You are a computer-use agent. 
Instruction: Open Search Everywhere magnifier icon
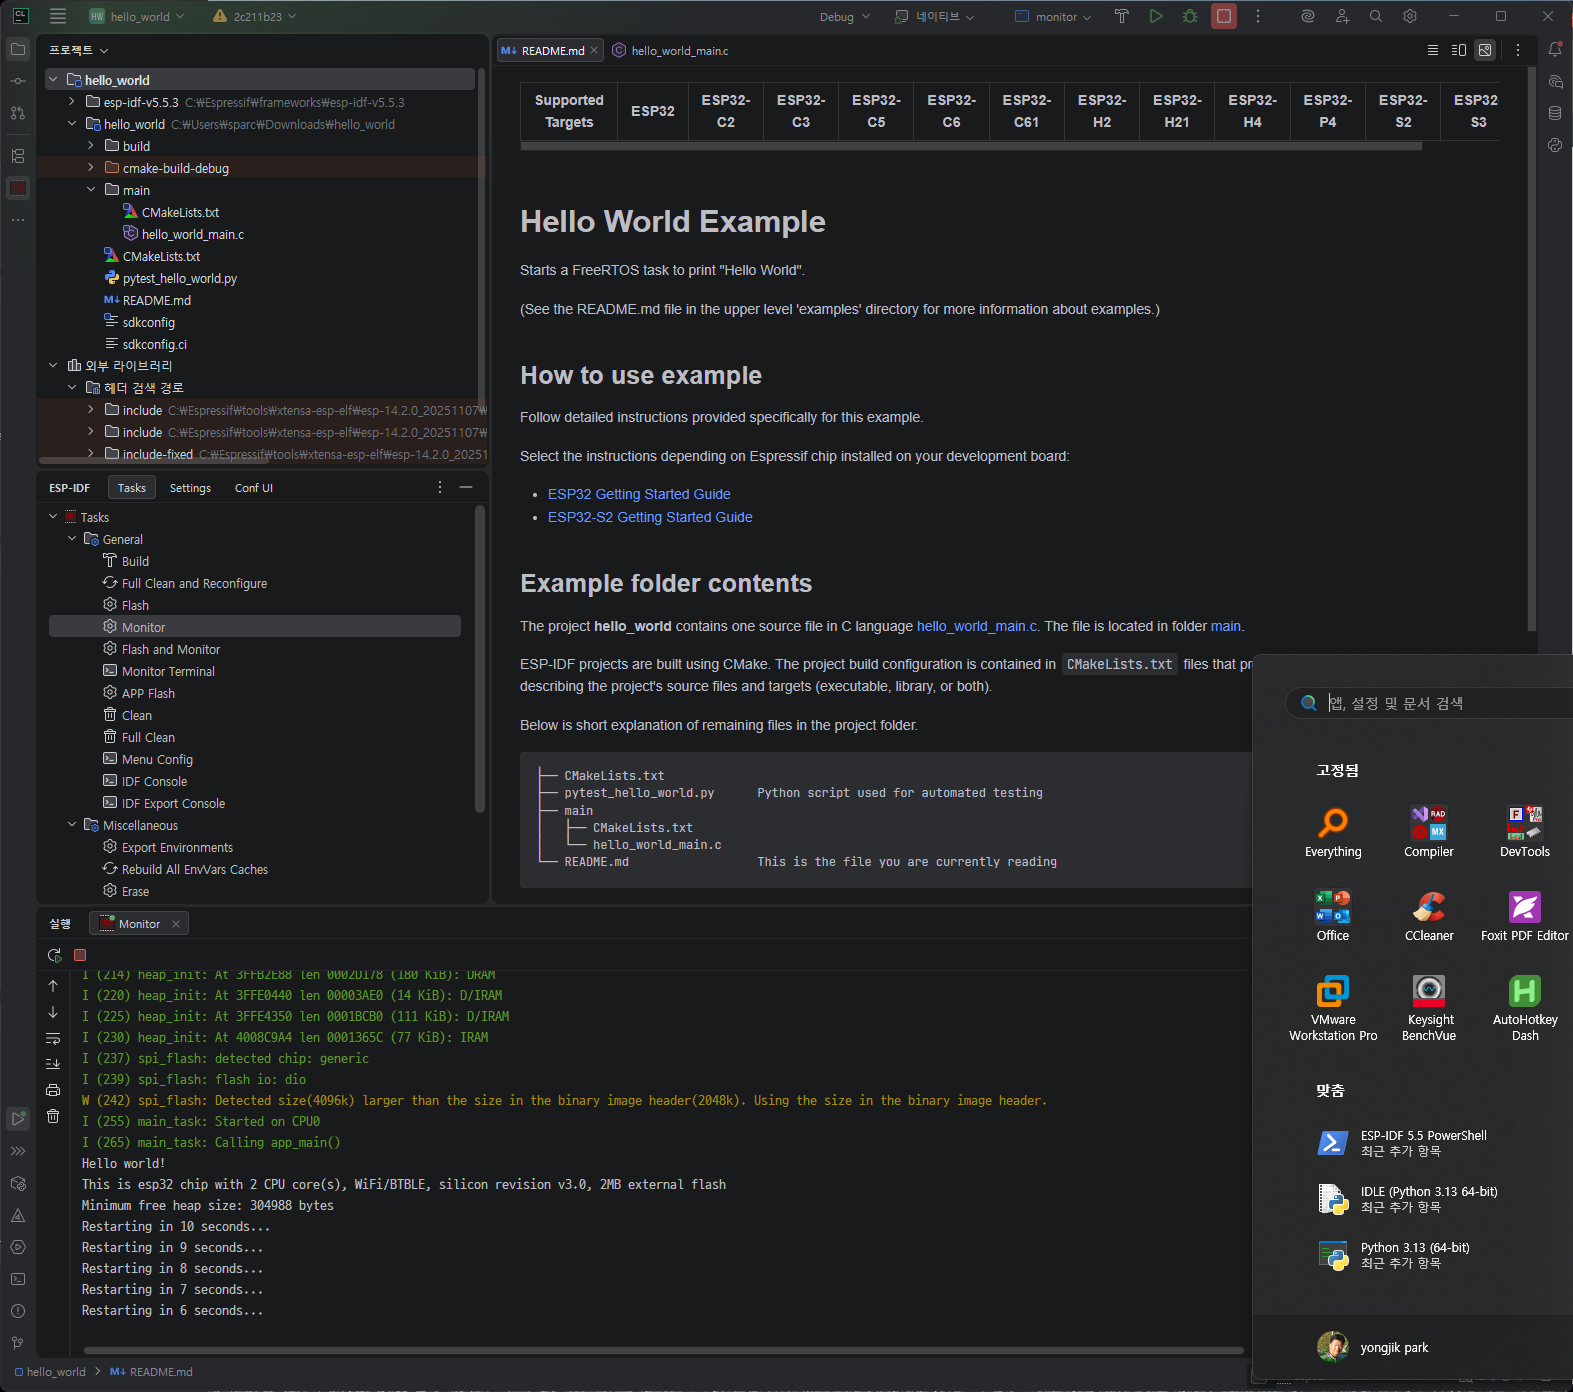coord(1375,16)
